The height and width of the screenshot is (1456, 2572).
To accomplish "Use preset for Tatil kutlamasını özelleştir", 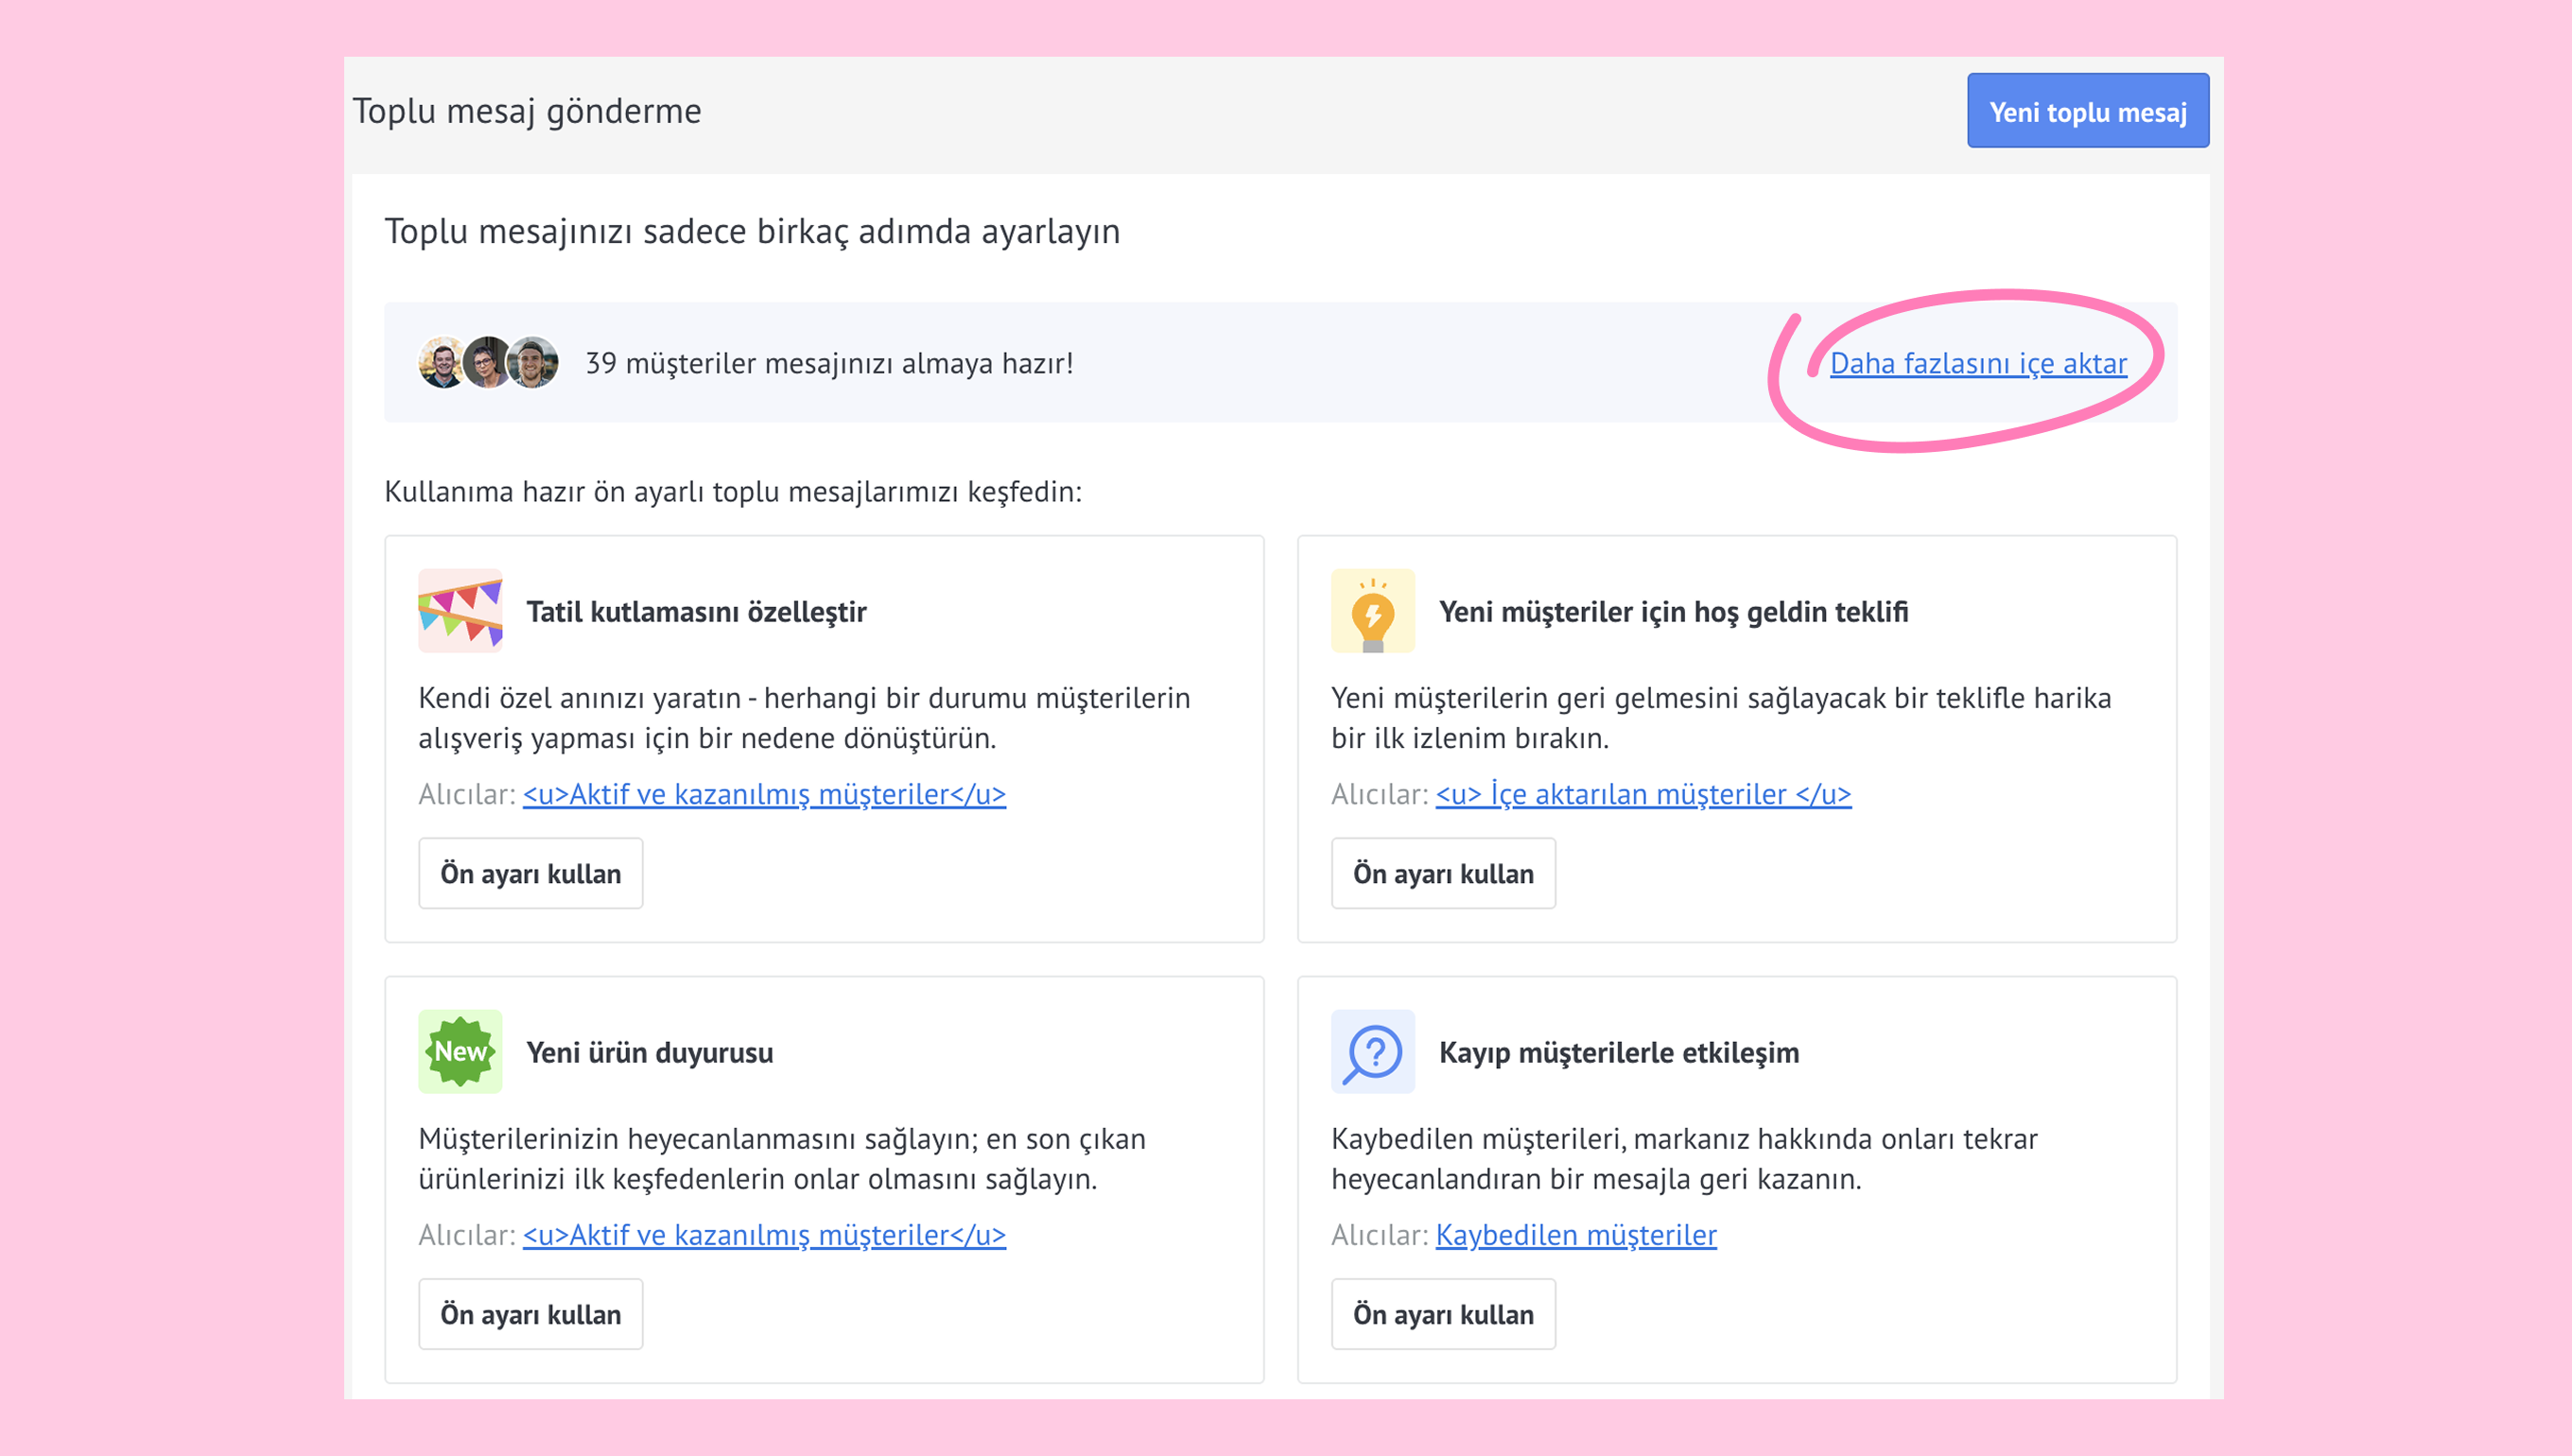I will [531, 874].
